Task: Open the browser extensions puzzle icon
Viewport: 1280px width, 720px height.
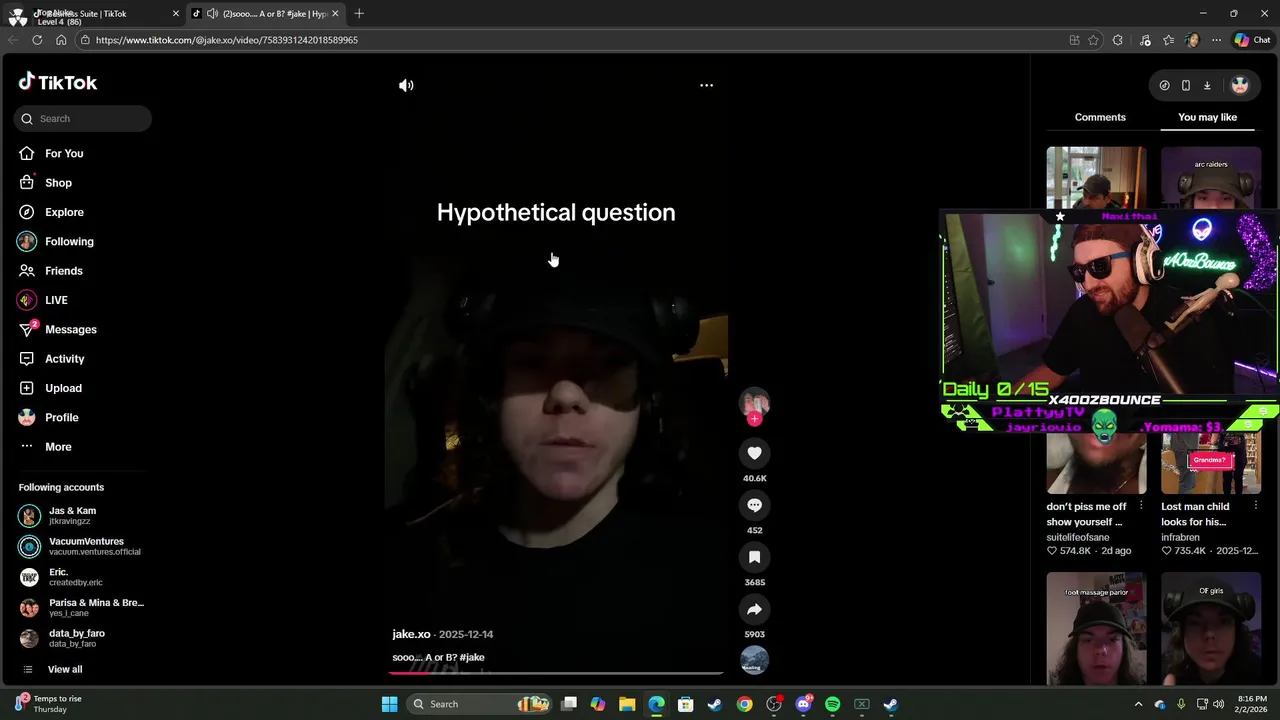Action: pyautogui.click(x=1117, y=40)
